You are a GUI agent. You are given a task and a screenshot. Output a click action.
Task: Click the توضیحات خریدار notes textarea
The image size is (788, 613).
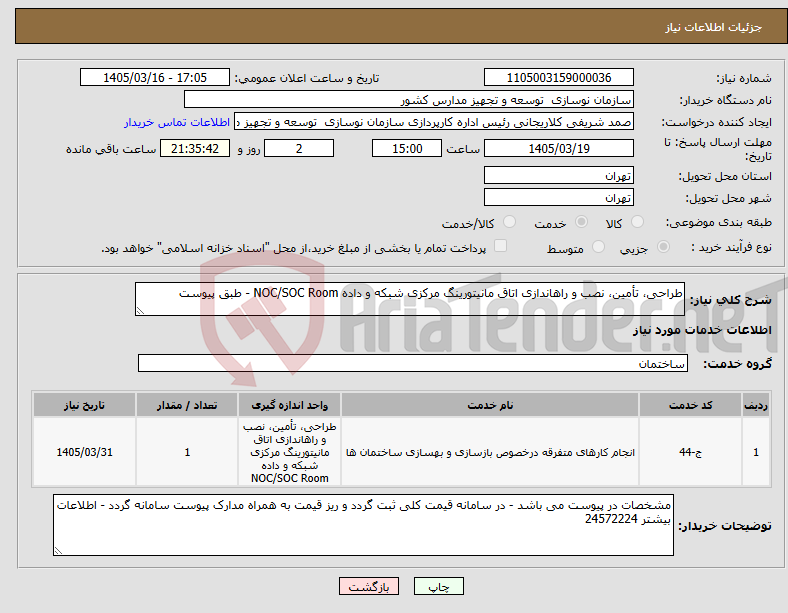coord(363,525)
